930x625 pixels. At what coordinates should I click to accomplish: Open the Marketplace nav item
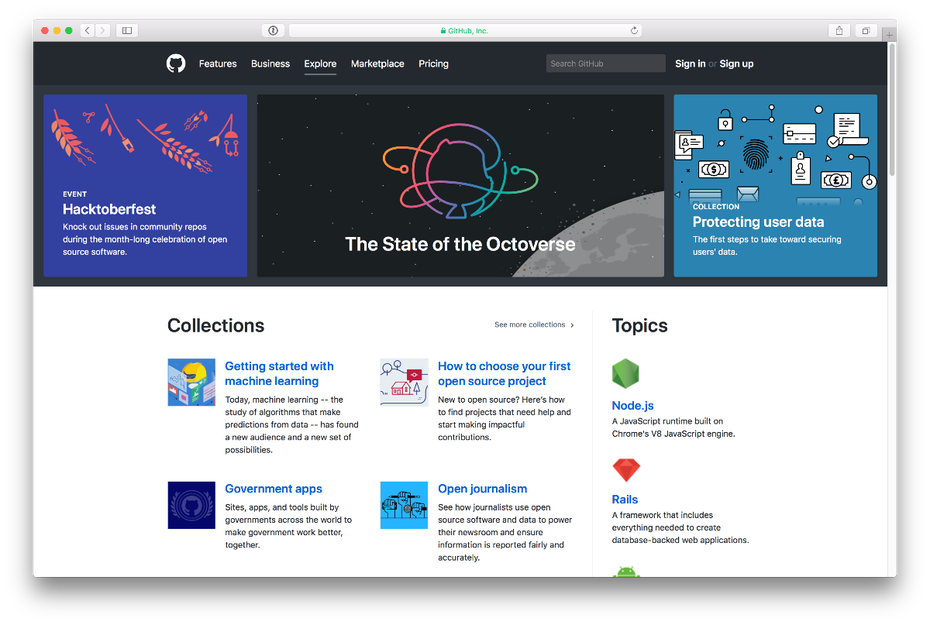pos(377,63)
